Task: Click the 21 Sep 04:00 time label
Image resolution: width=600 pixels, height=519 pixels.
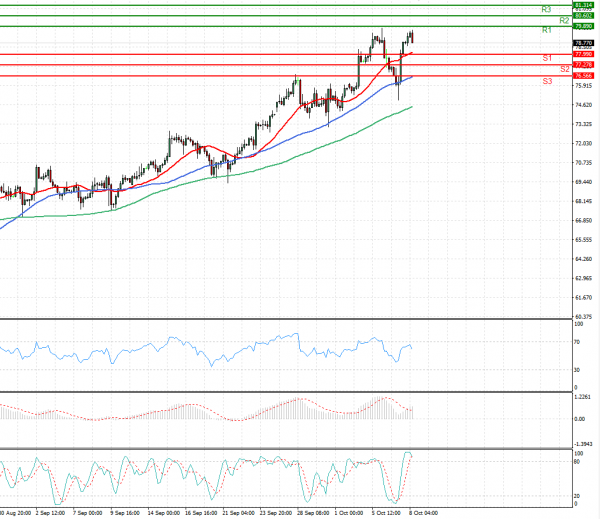Action: [238, 513]
